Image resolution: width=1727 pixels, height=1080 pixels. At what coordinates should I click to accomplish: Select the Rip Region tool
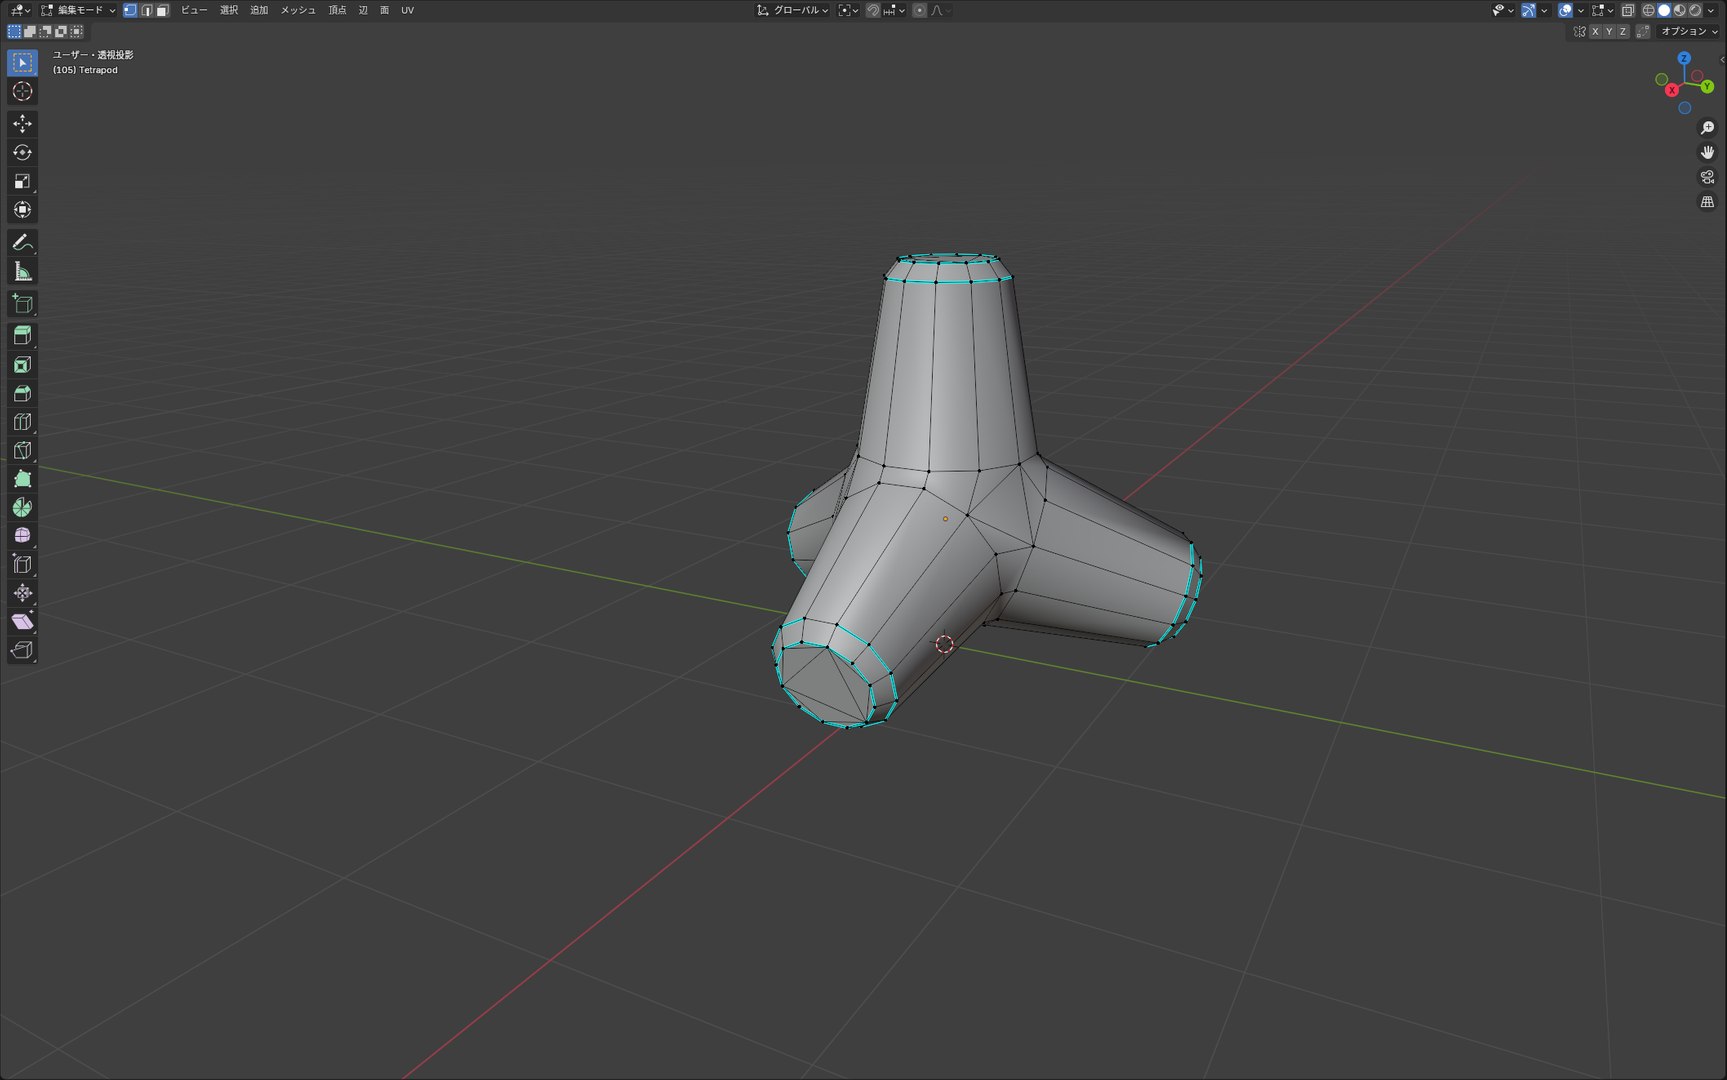pyautogui.click(x=22, y=650)
